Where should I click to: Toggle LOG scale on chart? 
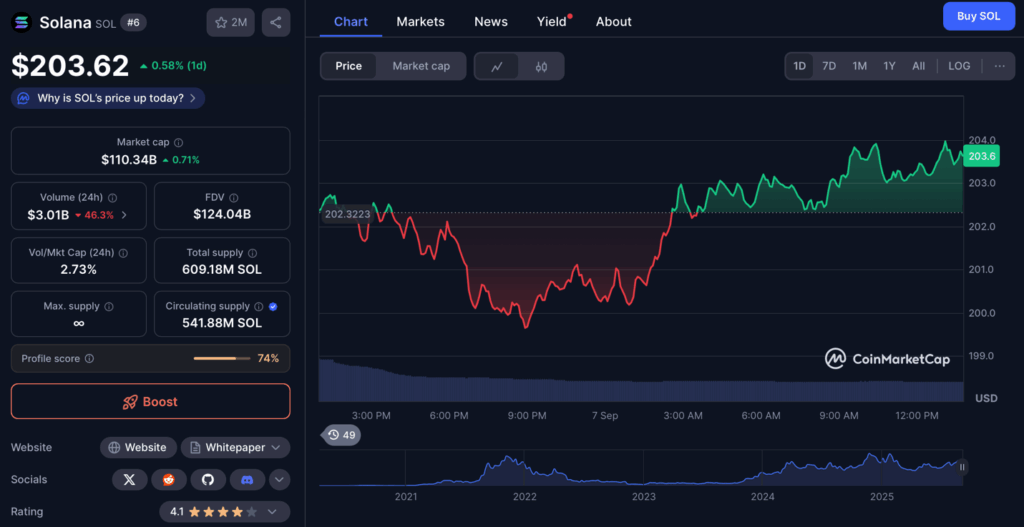tap(959, 66)
